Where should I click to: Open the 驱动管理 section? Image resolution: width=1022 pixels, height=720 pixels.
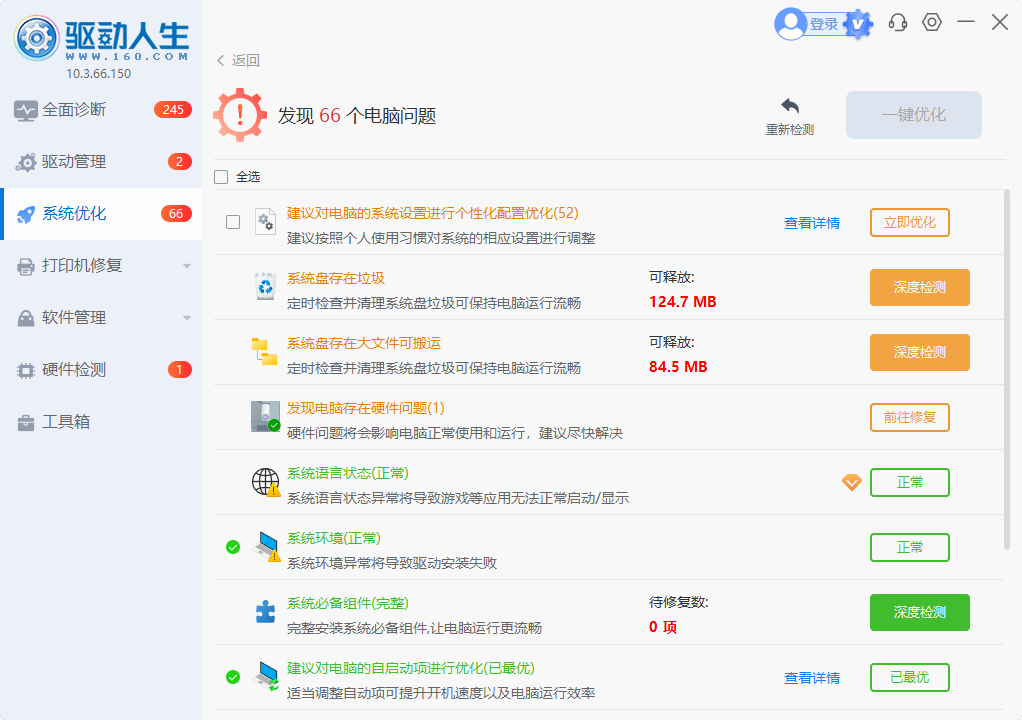101,162
